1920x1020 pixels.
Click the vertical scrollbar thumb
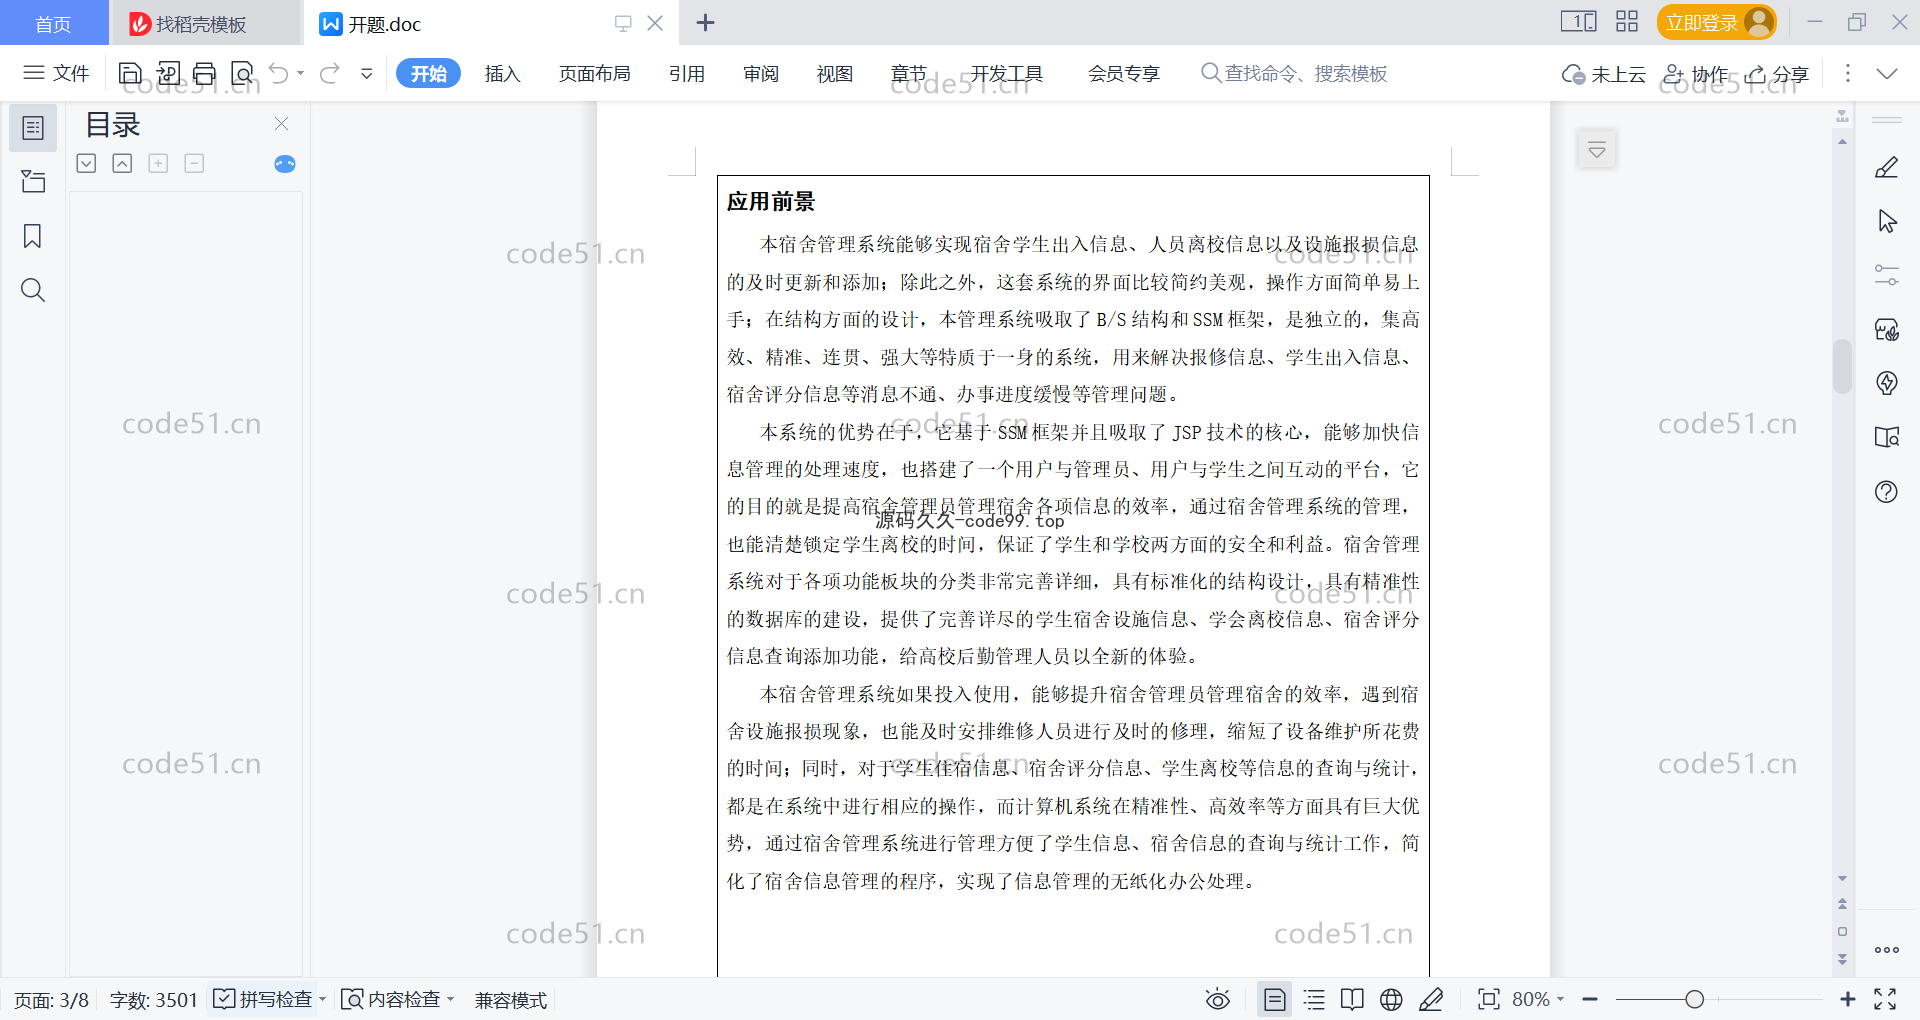click(x=1842, y=366)
